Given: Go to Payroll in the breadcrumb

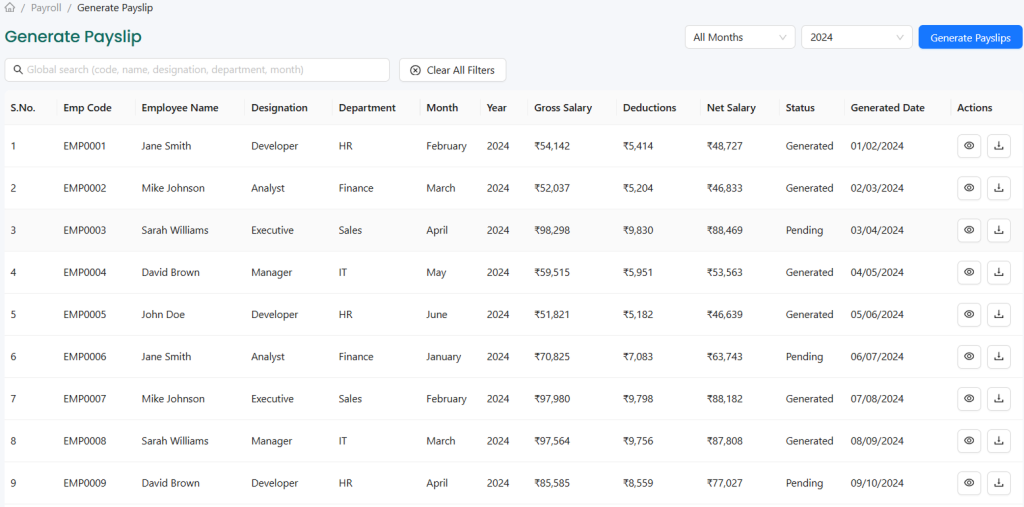Looking at the screenshot, I should click(46, 8).
